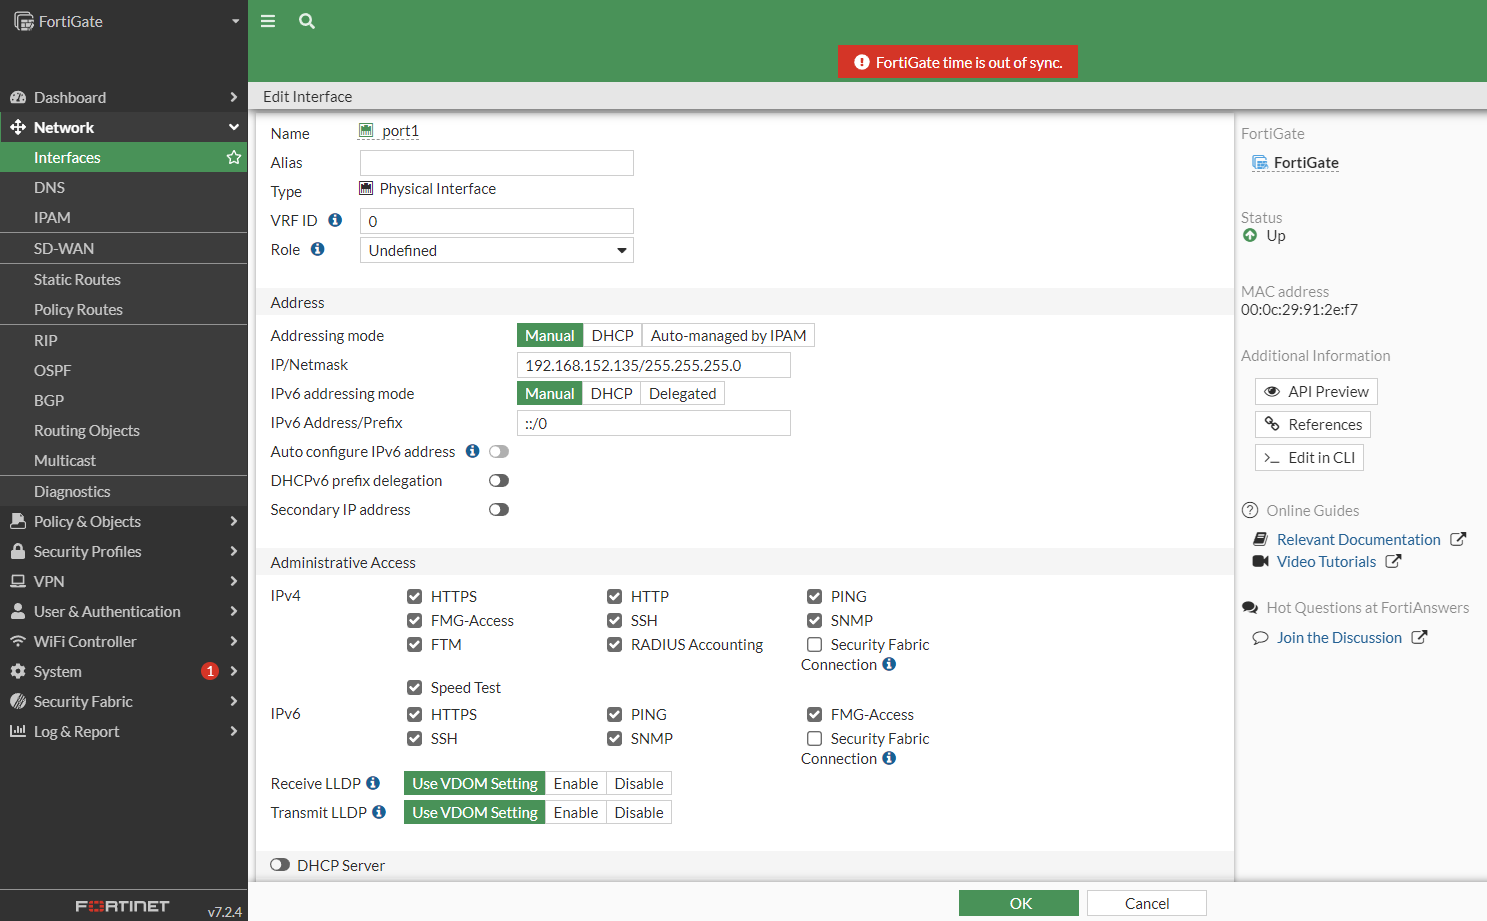
Task: Click the Security Fabric icon
Action: (17, 701)
